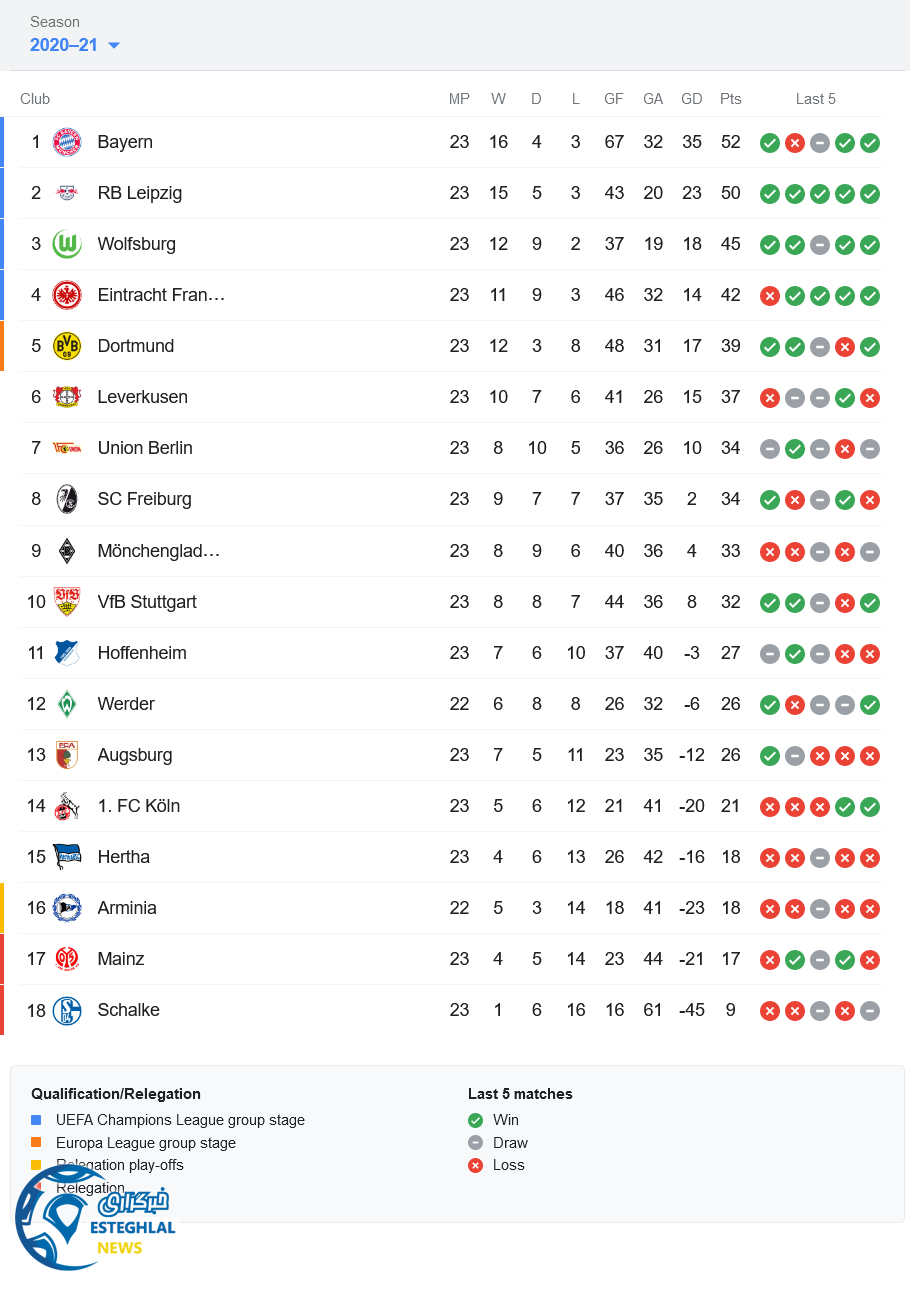910x1297 pixels.
Task: Click the Last 5 column header
Action: click(x=816, y=99)
